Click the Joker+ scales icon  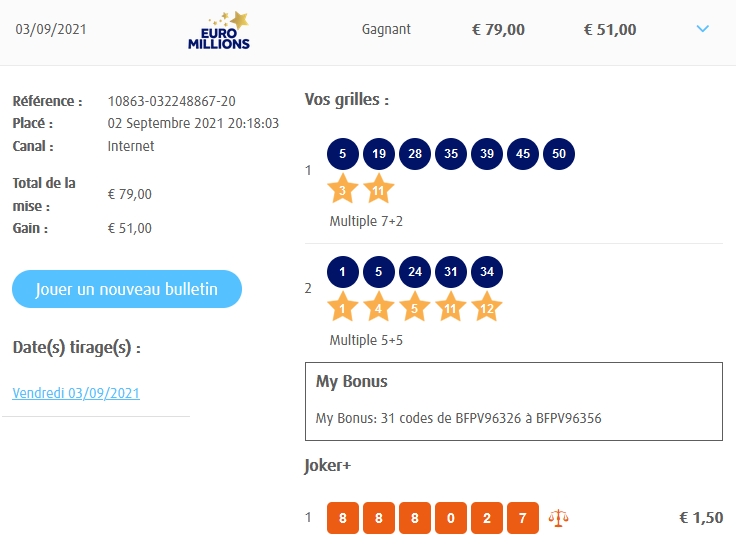pos(558,518)
